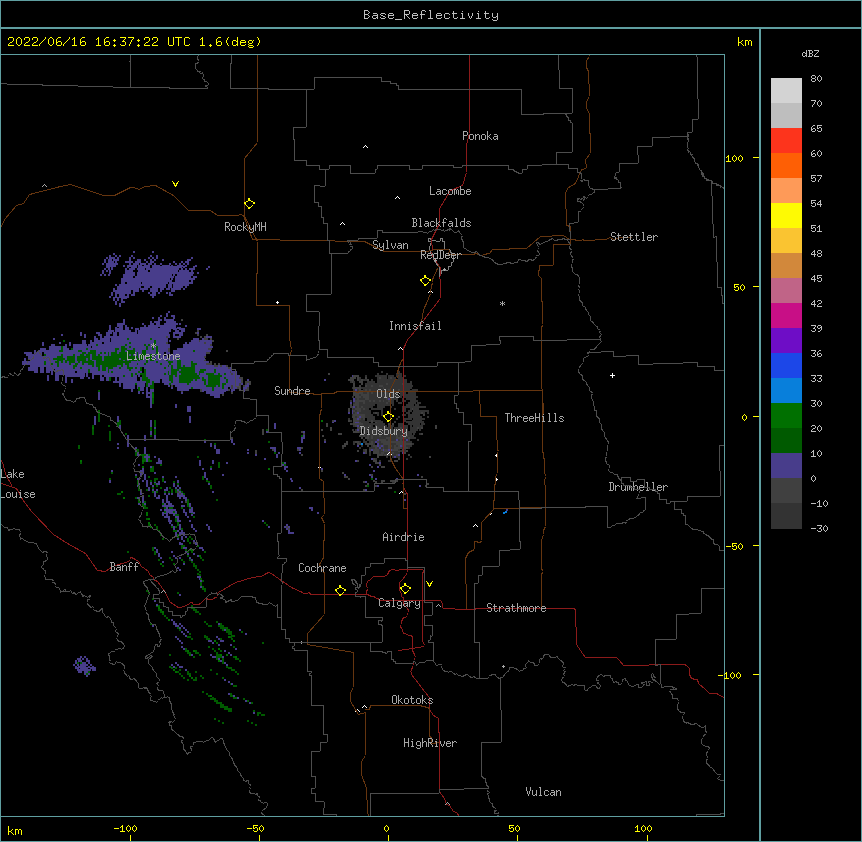Click the Okotoks town label
The image size is (862, 842).
pyautogui.click(x=412, y=700)
